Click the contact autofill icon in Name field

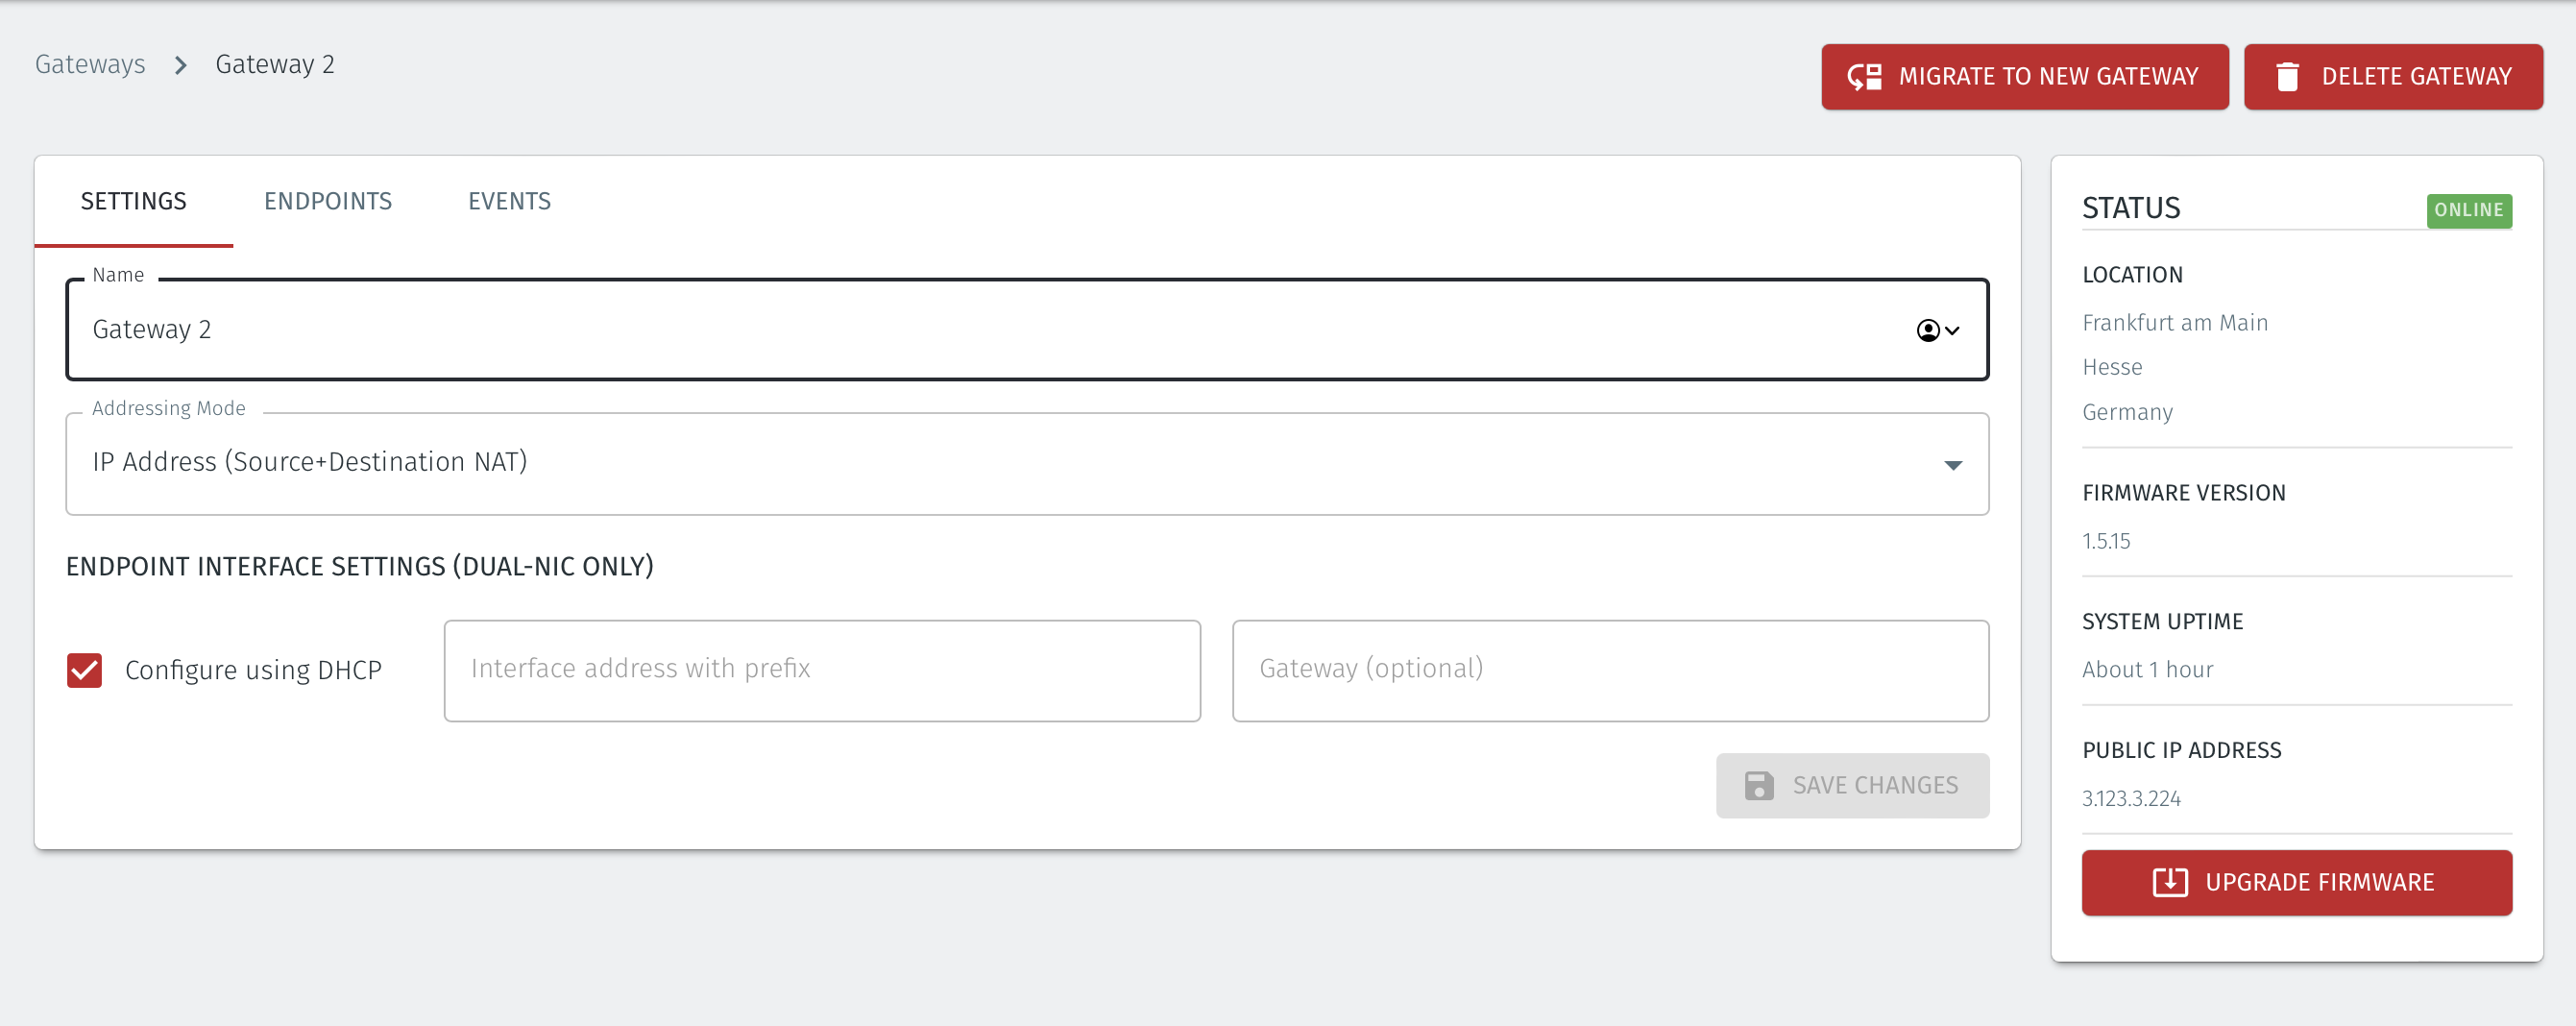pyautogui.click(x=1928, y=330)
